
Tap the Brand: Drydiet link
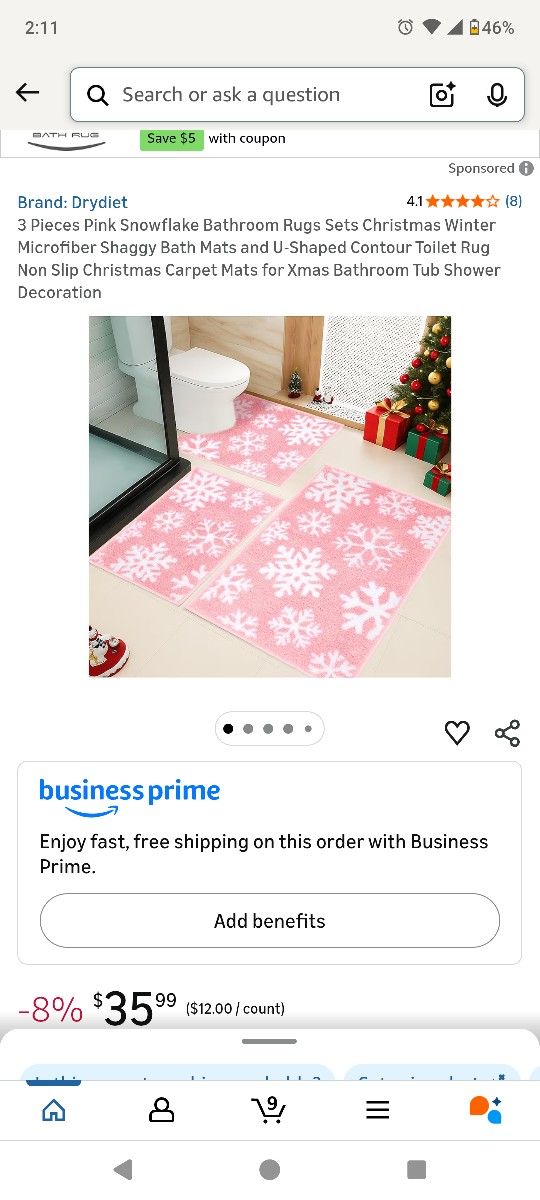coord(72,202)
